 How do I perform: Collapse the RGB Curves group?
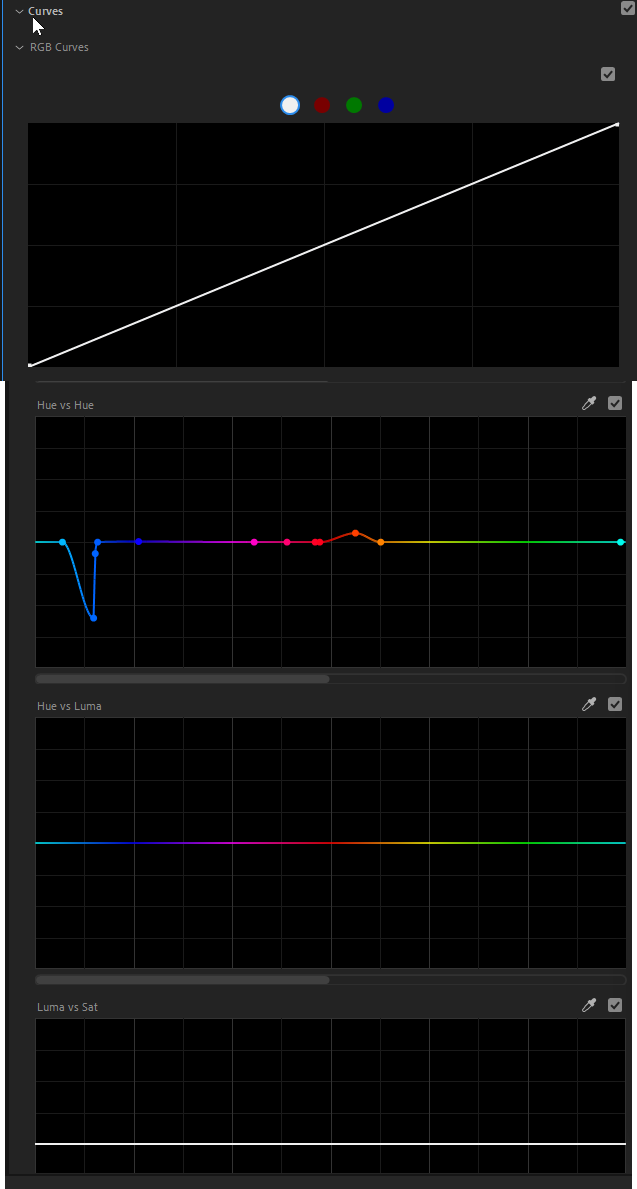tap(19, 47)
